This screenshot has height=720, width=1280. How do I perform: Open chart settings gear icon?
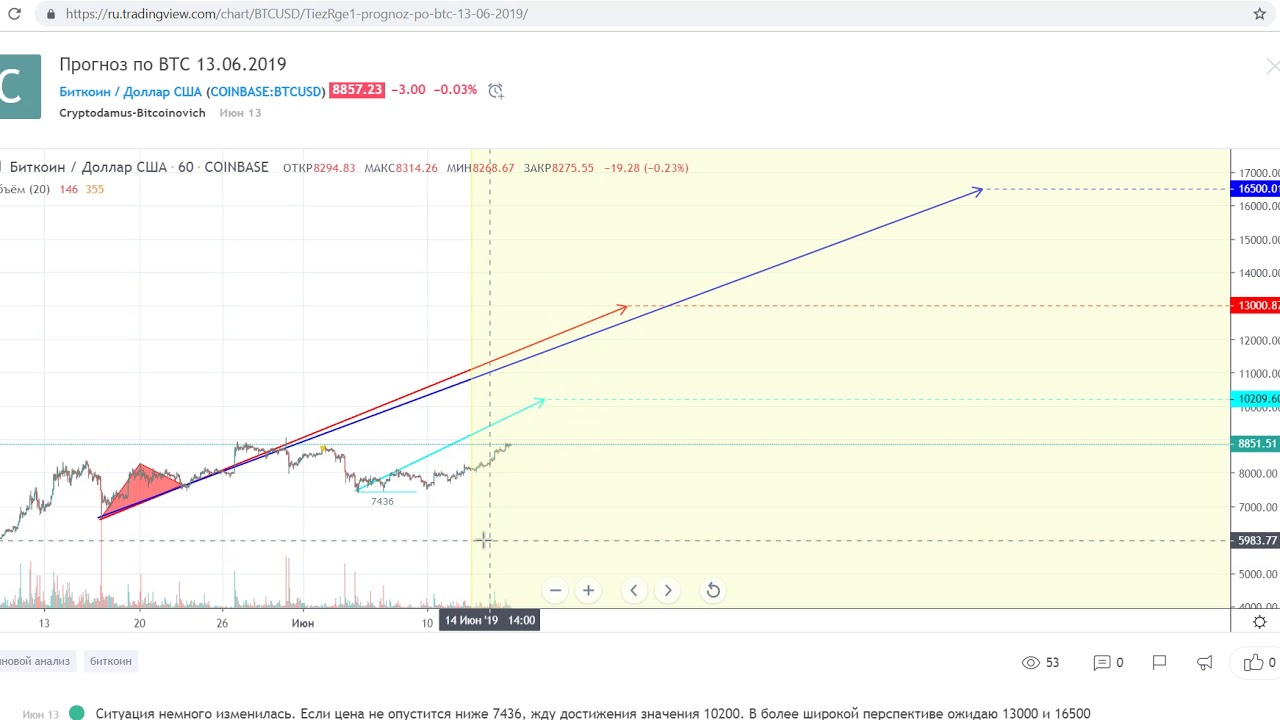click(1260, 622)
